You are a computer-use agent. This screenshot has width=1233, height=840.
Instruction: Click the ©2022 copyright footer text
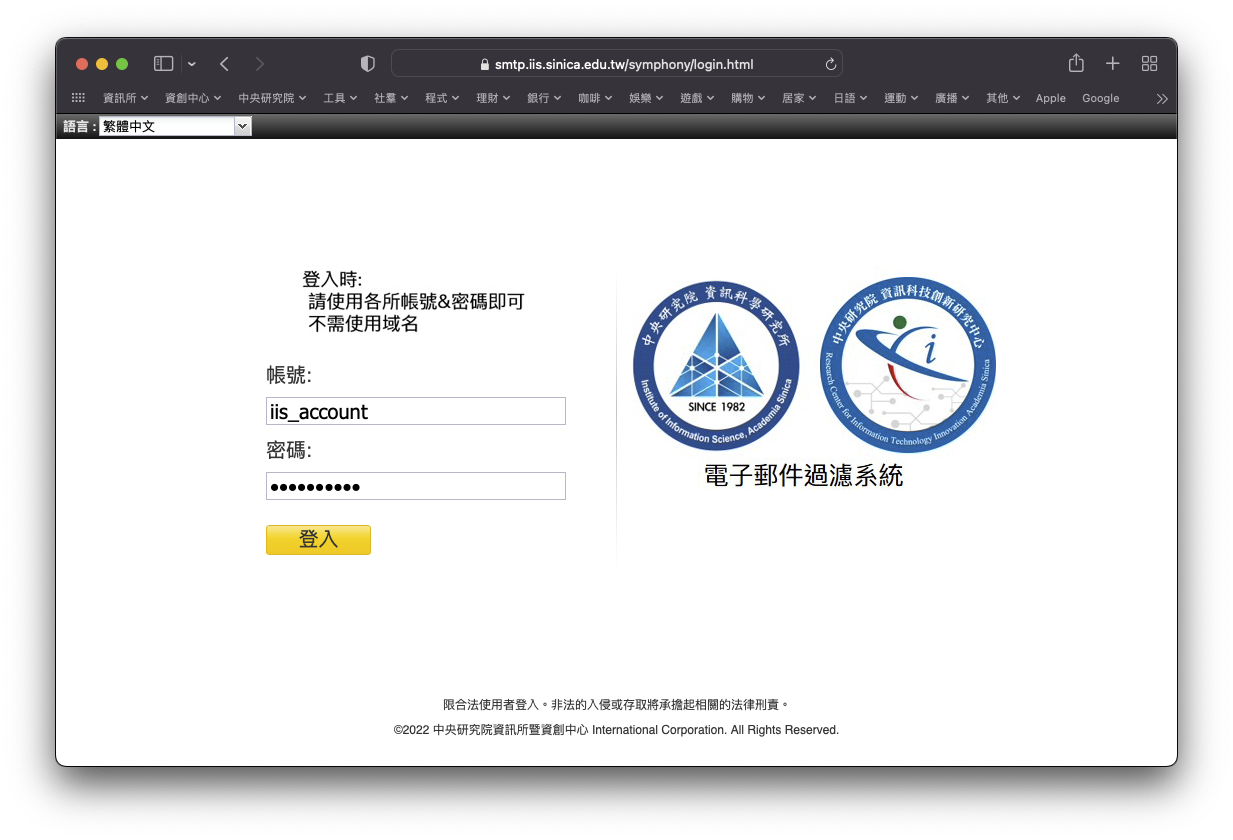pos(616,730)
